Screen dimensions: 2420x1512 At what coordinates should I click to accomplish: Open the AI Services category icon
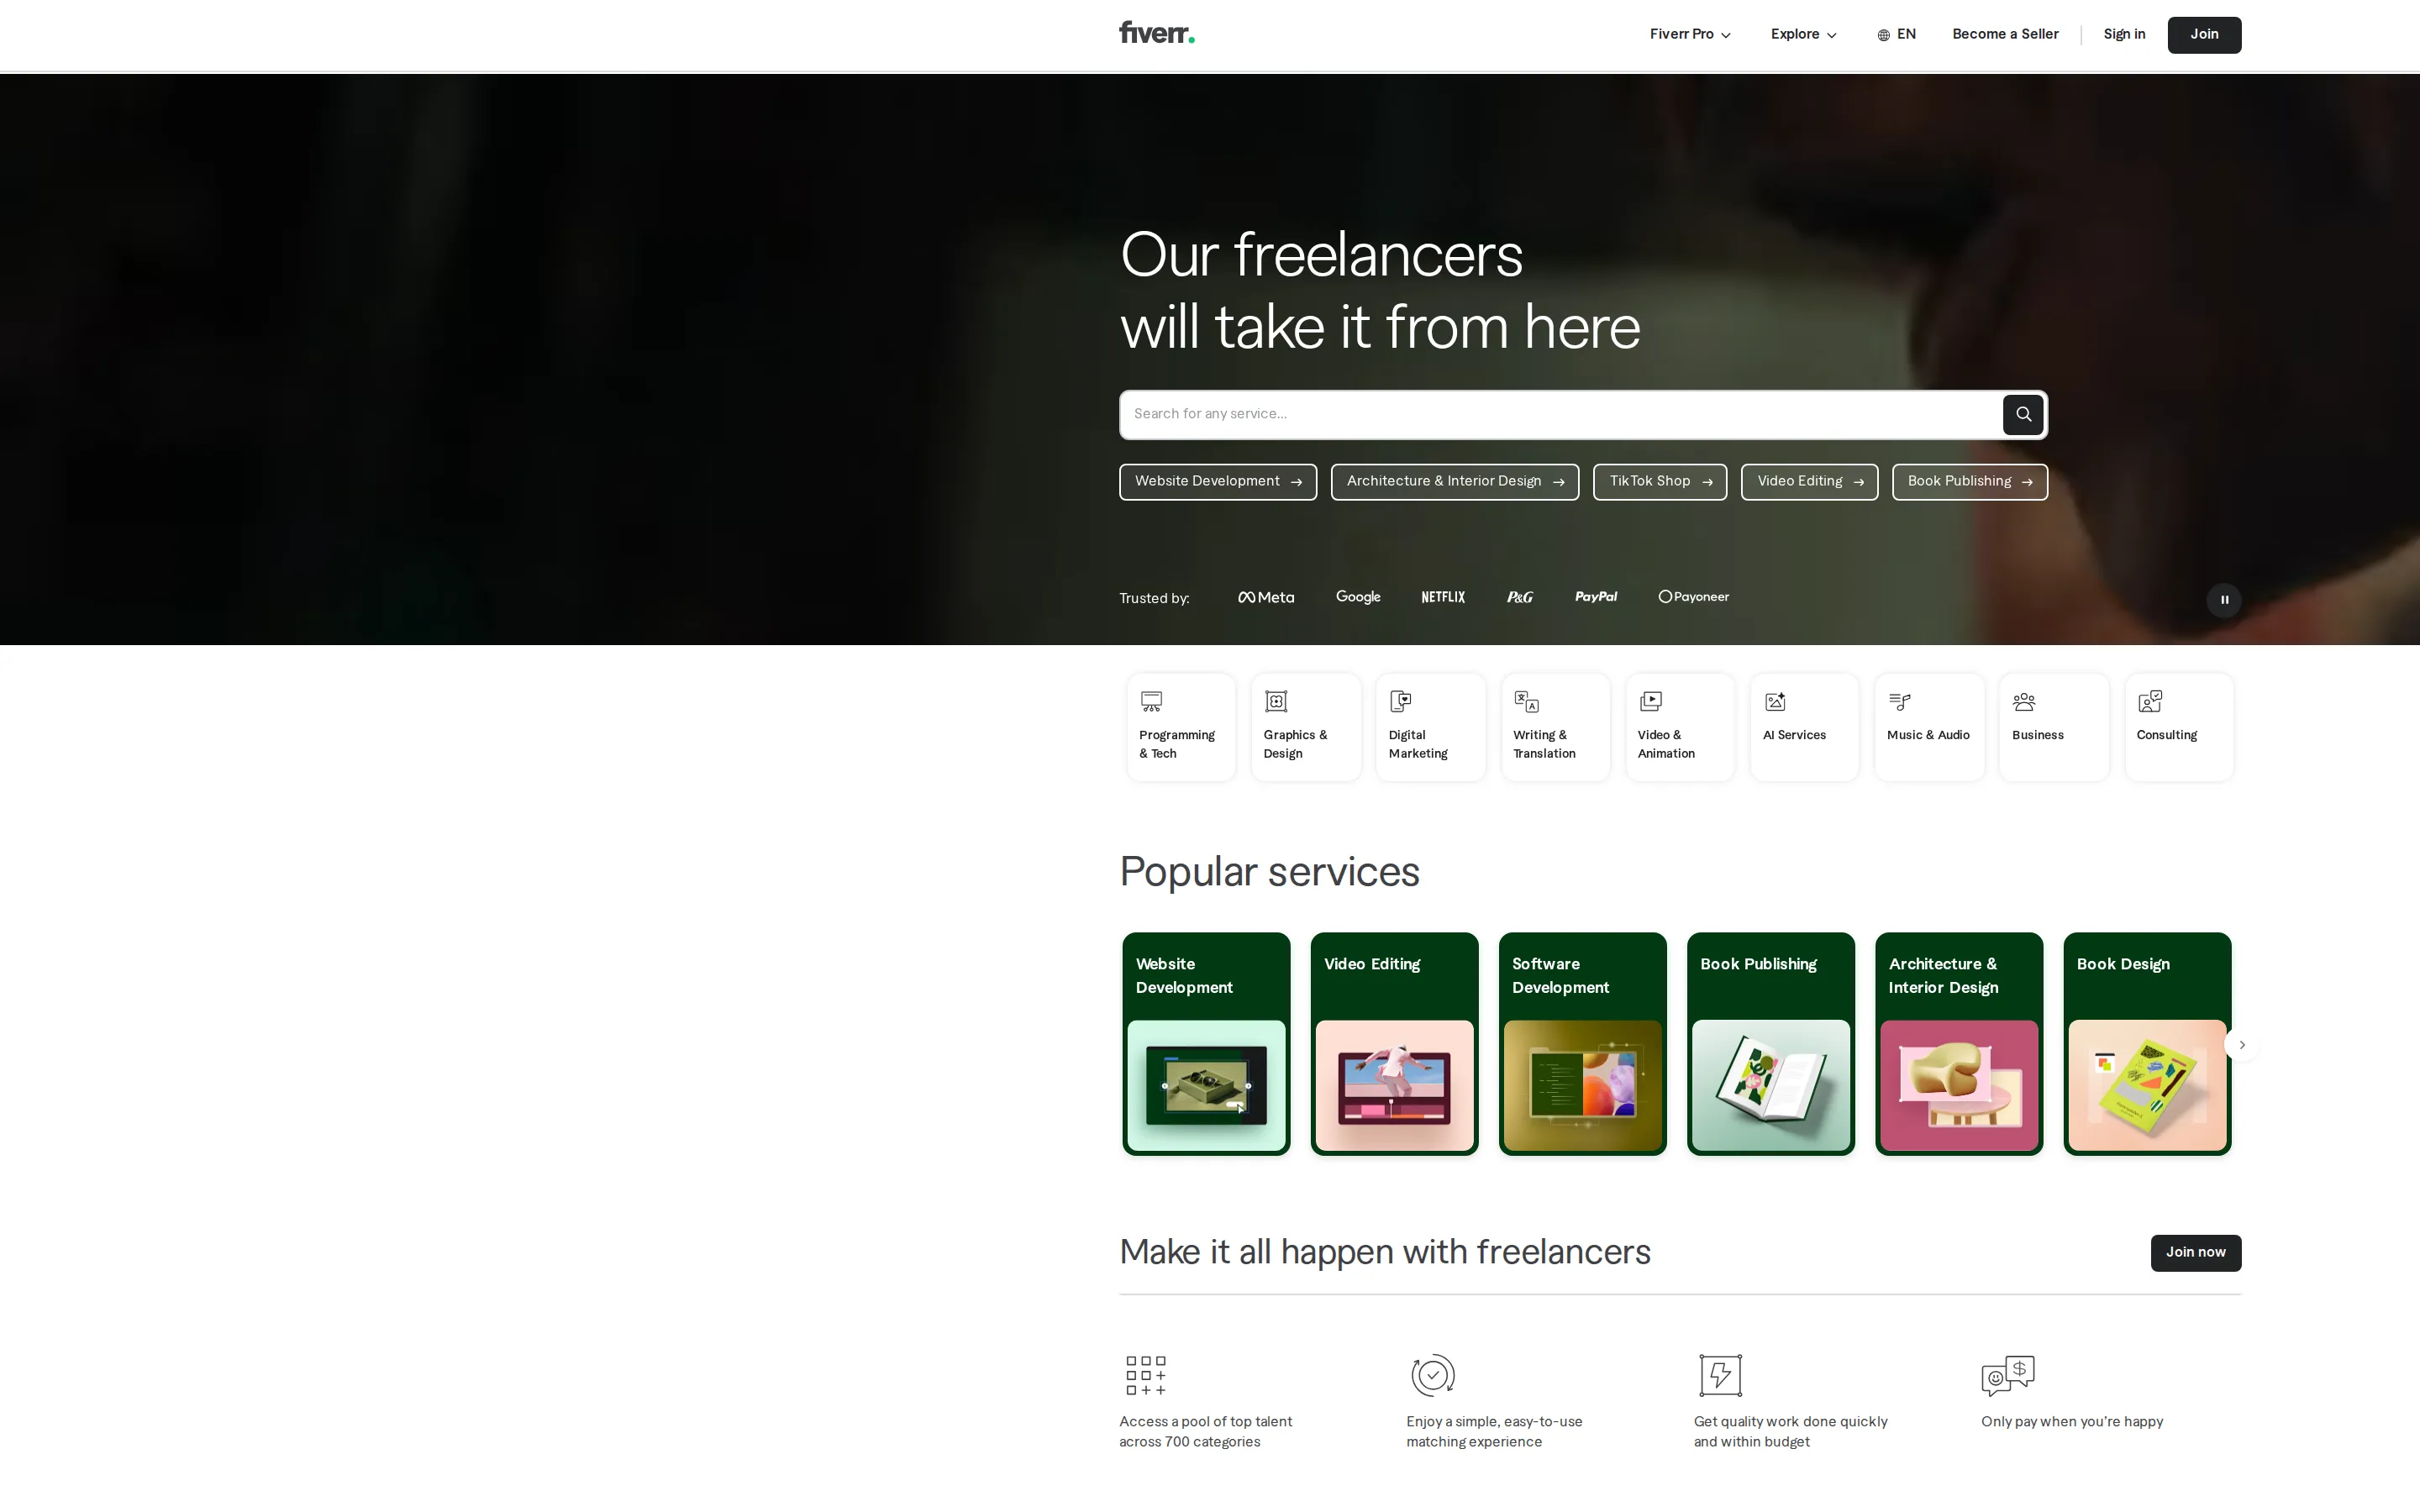click(x=1775, y=701)
